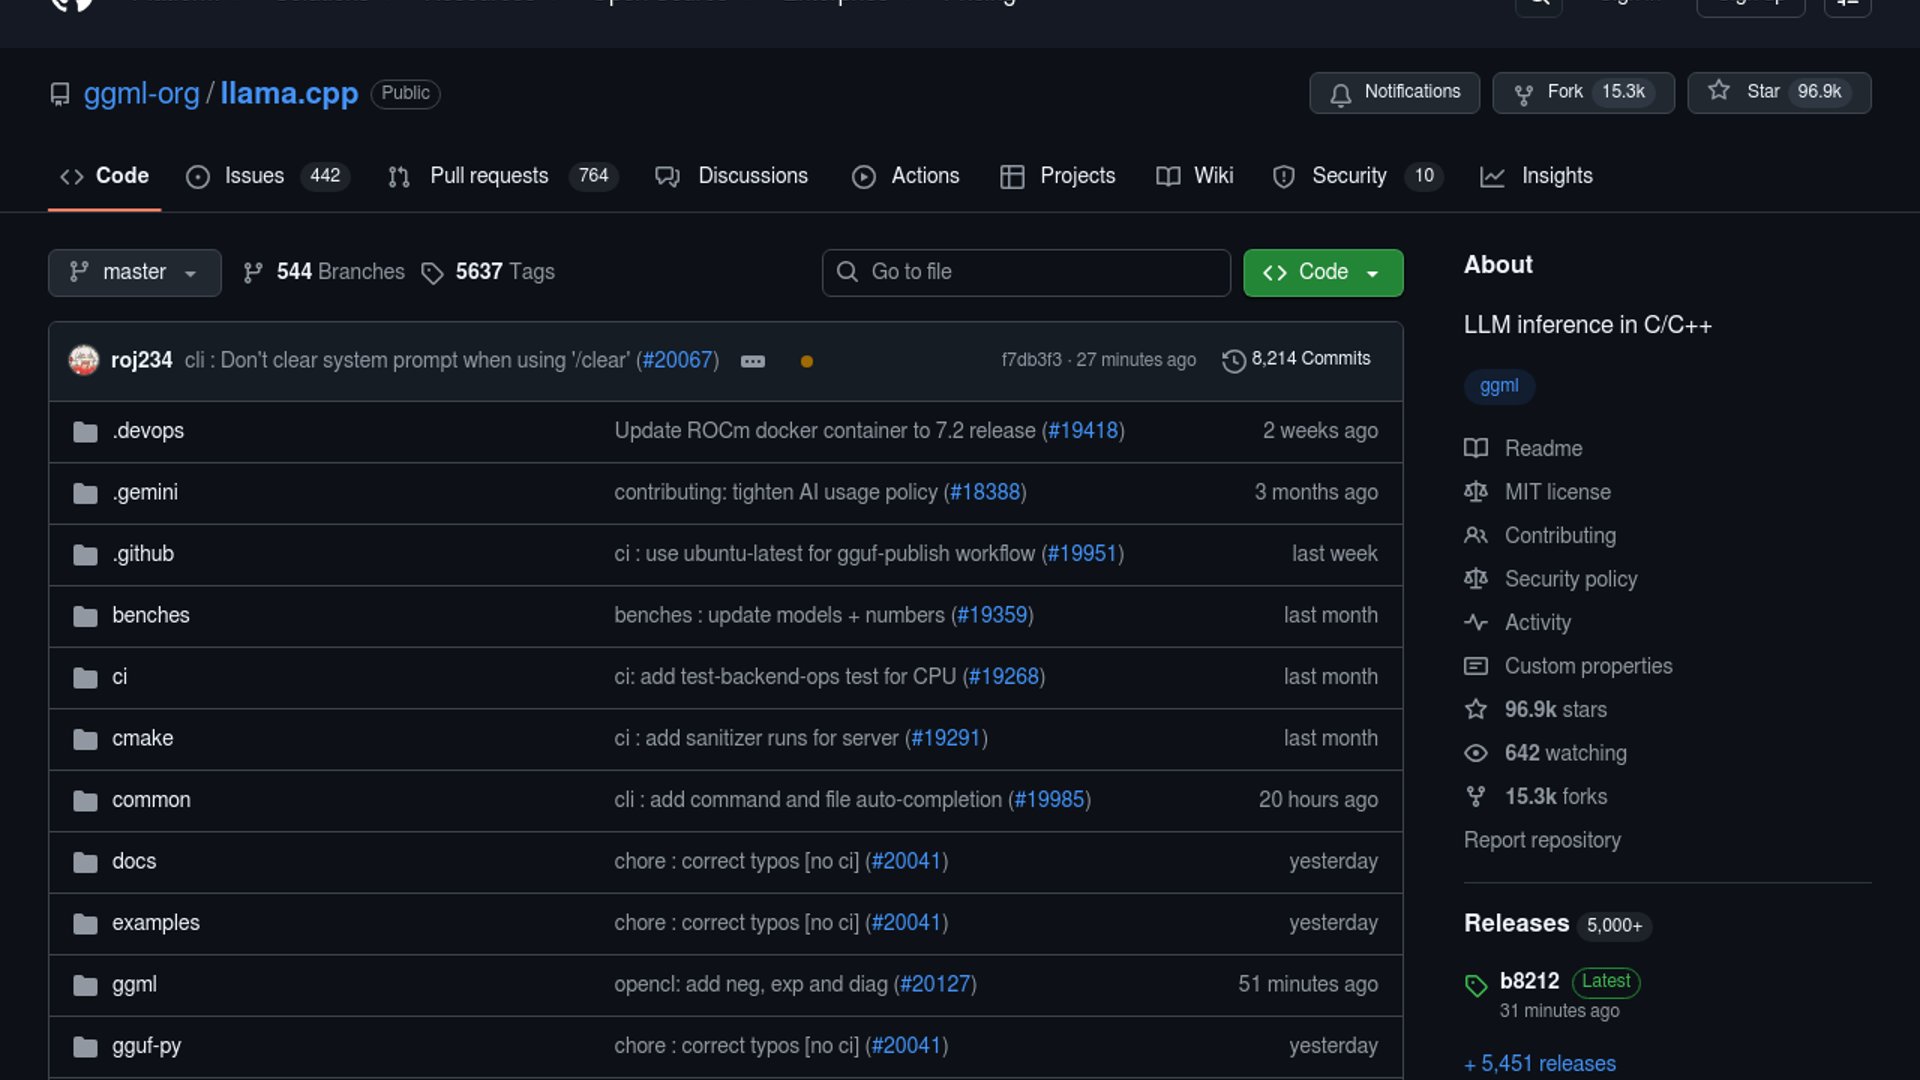The height and width of the screenshot is (1080, 1920).
Task: View 8,214 Commits history
Action: point(1296,359)
